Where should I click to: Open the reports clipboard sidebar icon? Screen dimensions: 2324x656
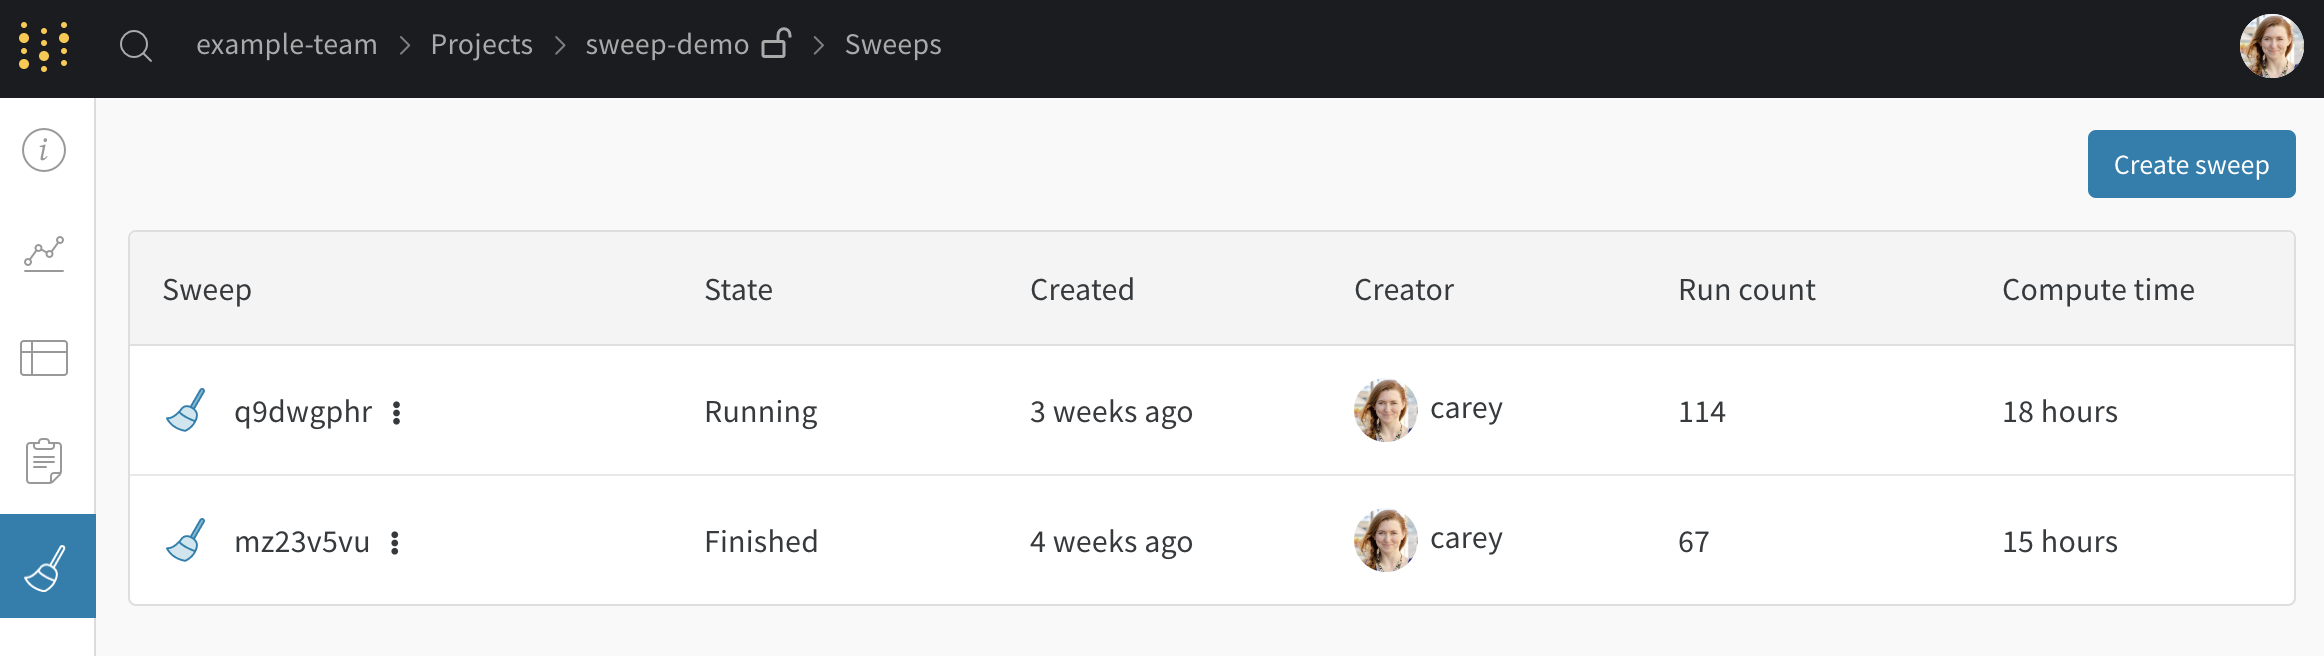coord(44,461)
